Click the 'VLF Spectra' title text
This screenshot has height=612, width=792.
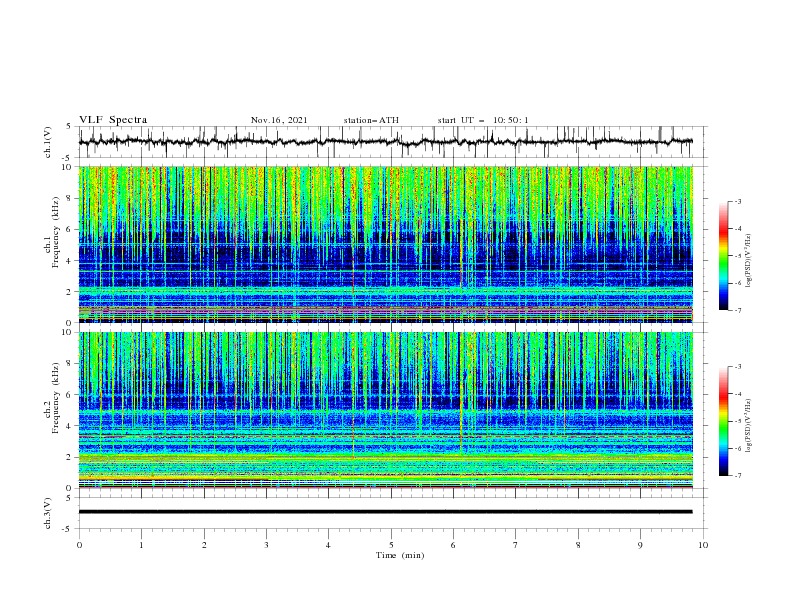(113, 120)
